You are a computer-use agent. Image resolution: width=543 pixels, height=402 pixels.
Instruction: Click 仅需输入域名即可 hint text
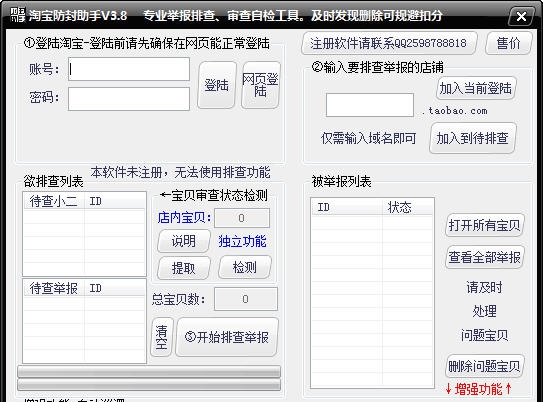coord(368,139)
